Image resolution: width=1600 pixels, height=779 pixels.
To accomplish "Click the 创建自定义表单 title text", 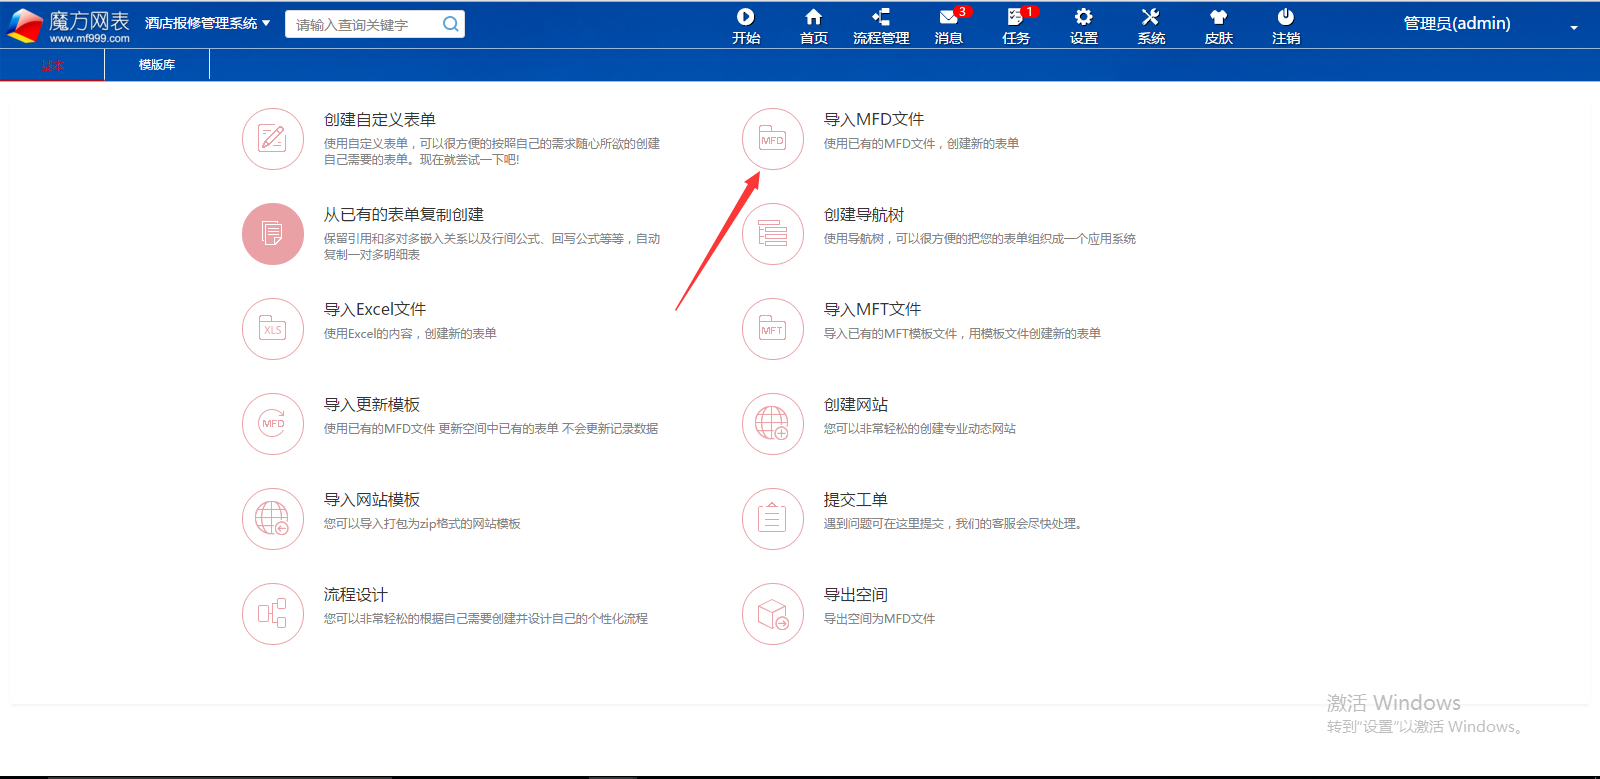I will click(380, 119).
